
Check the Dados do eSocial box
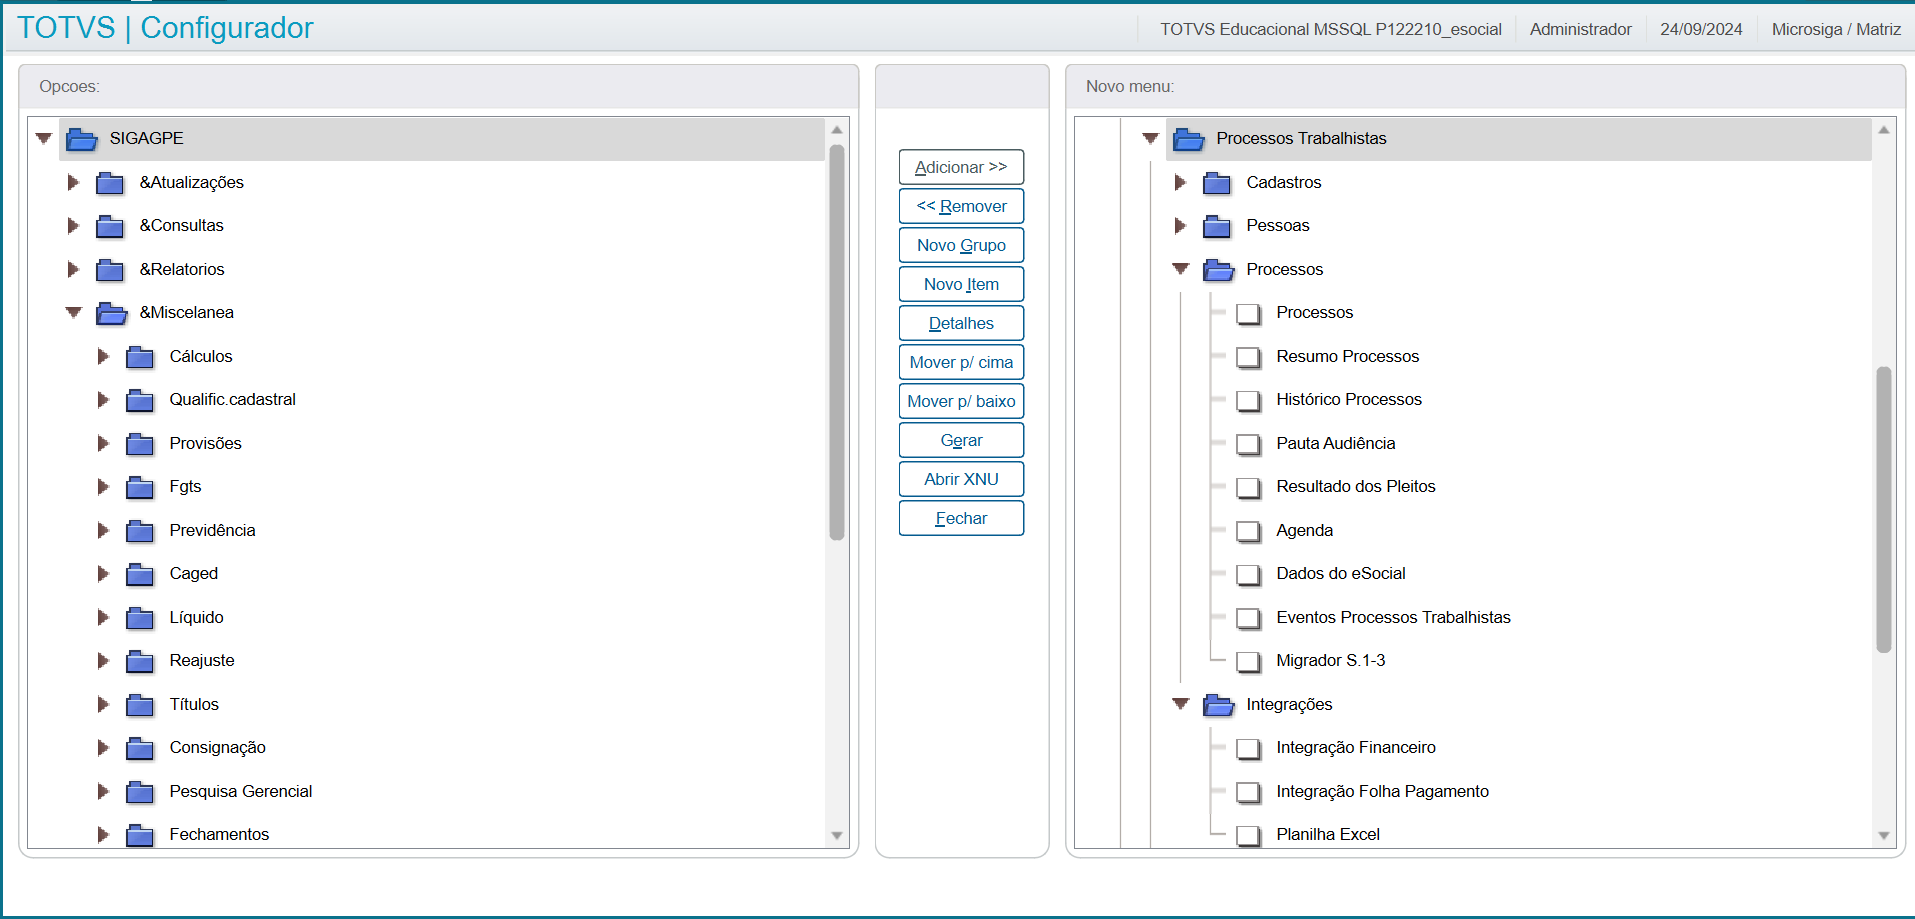pos(1248,575)
